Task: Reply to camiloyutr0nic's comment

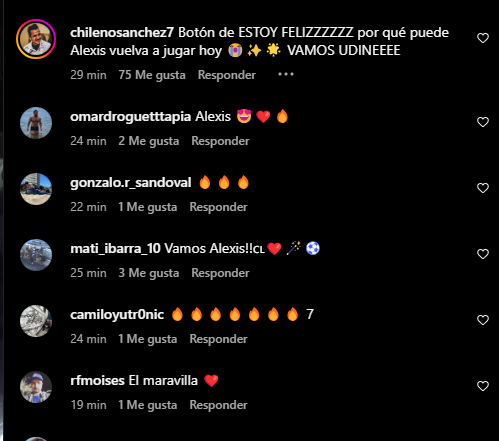Action: (218, 339)
